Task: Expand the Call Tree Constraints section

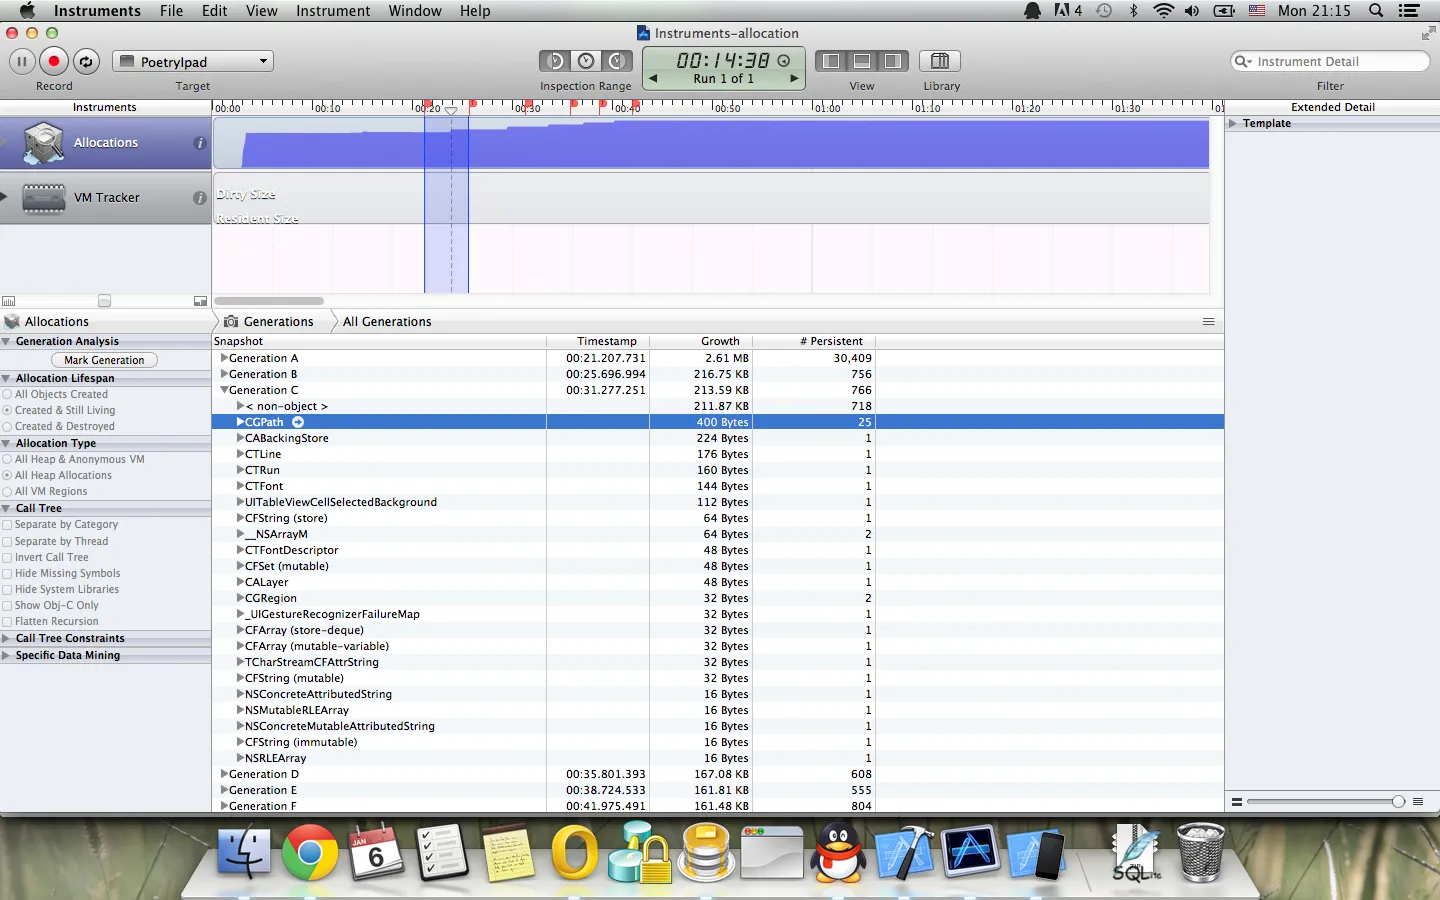Action: click(x=6, y=638)
